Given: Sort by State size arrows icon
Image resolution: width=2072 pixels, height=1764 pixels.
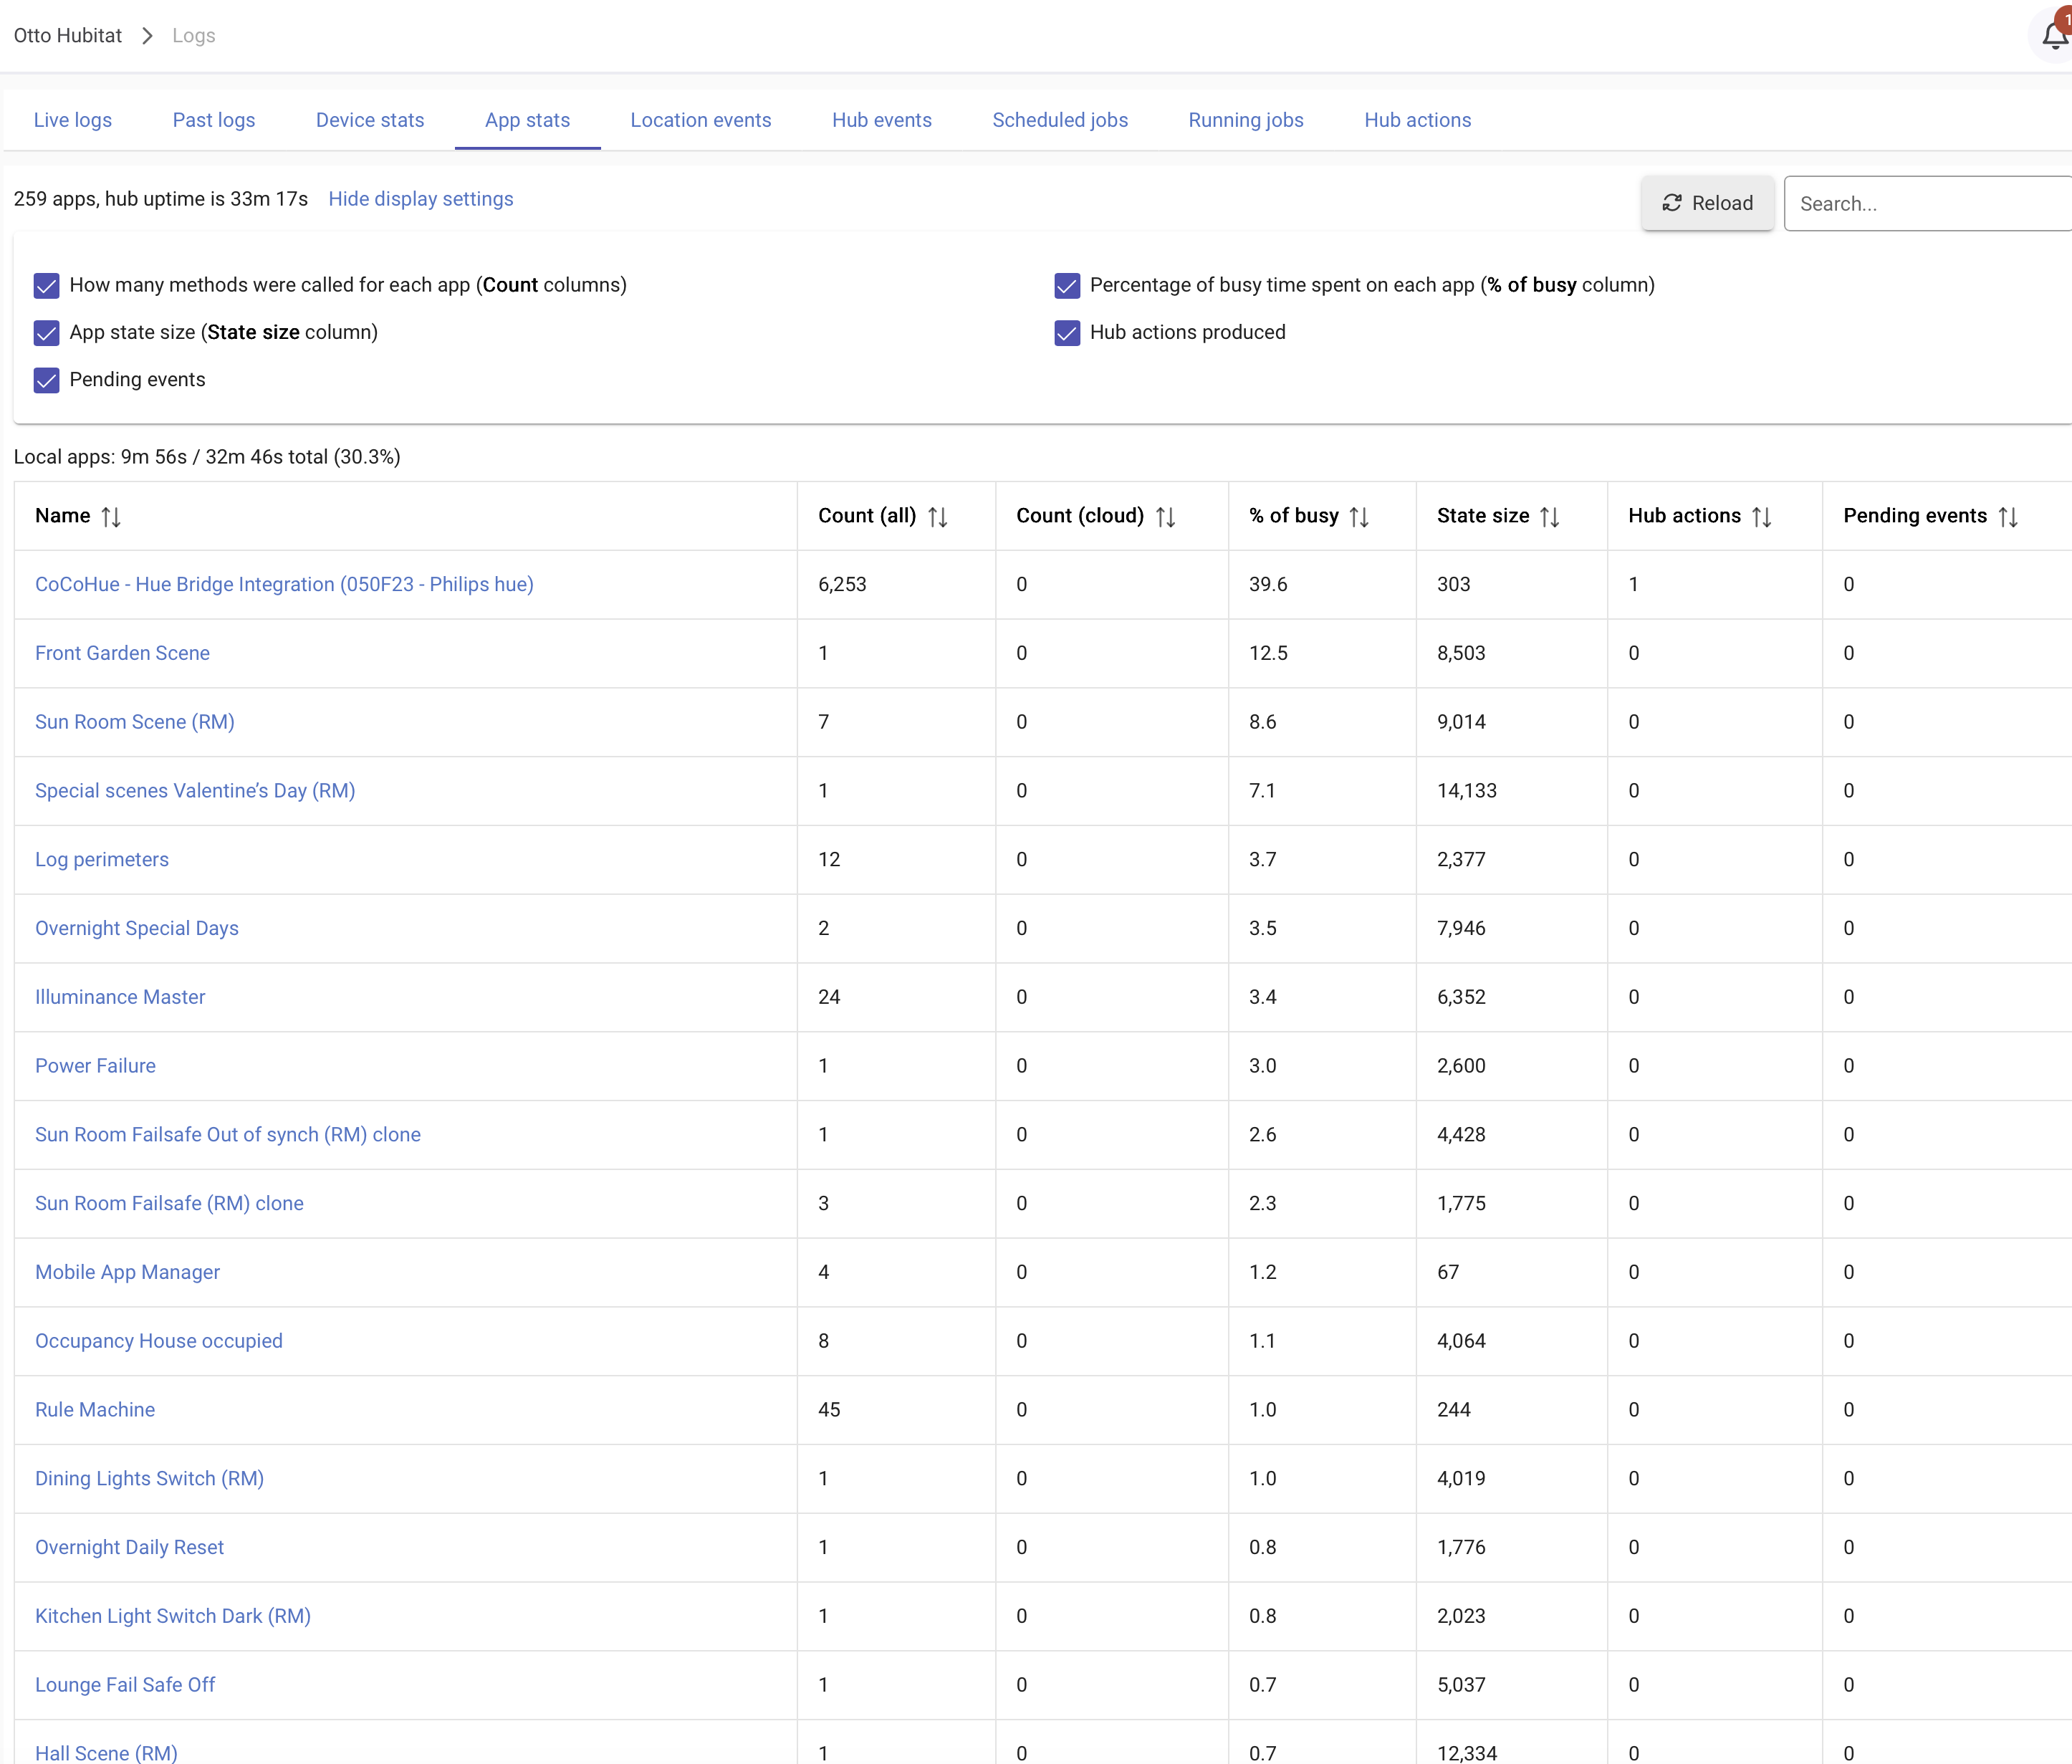Looking at the screenshot, I should 1550,517.
